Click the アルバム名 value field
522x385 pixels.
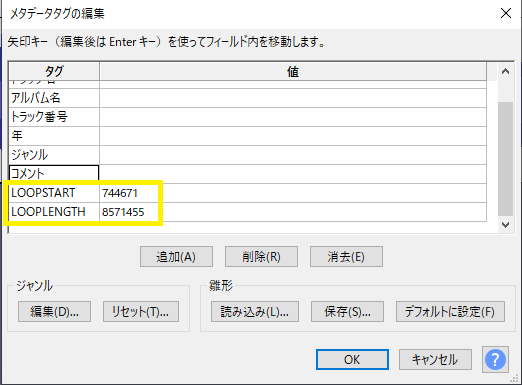click(x=293, y=98)
